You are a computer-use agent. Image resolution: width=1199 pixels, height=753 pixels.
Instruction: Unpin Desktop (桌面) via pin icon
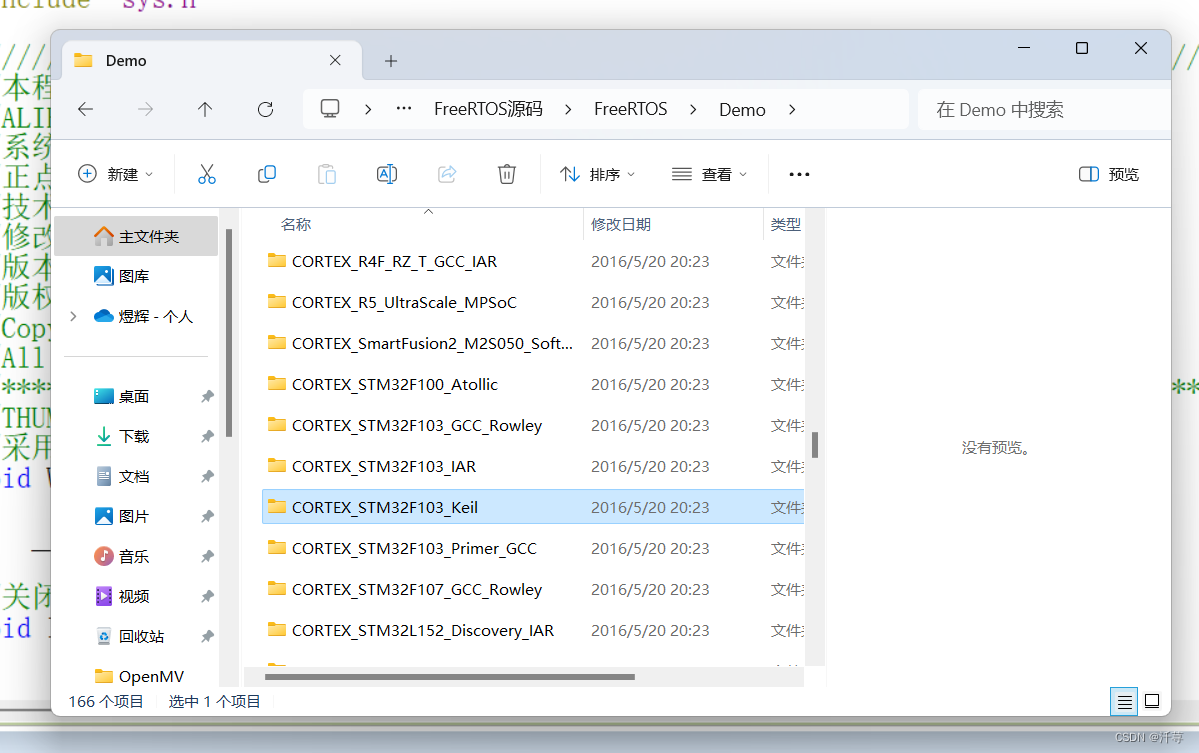tap(207, 396)
